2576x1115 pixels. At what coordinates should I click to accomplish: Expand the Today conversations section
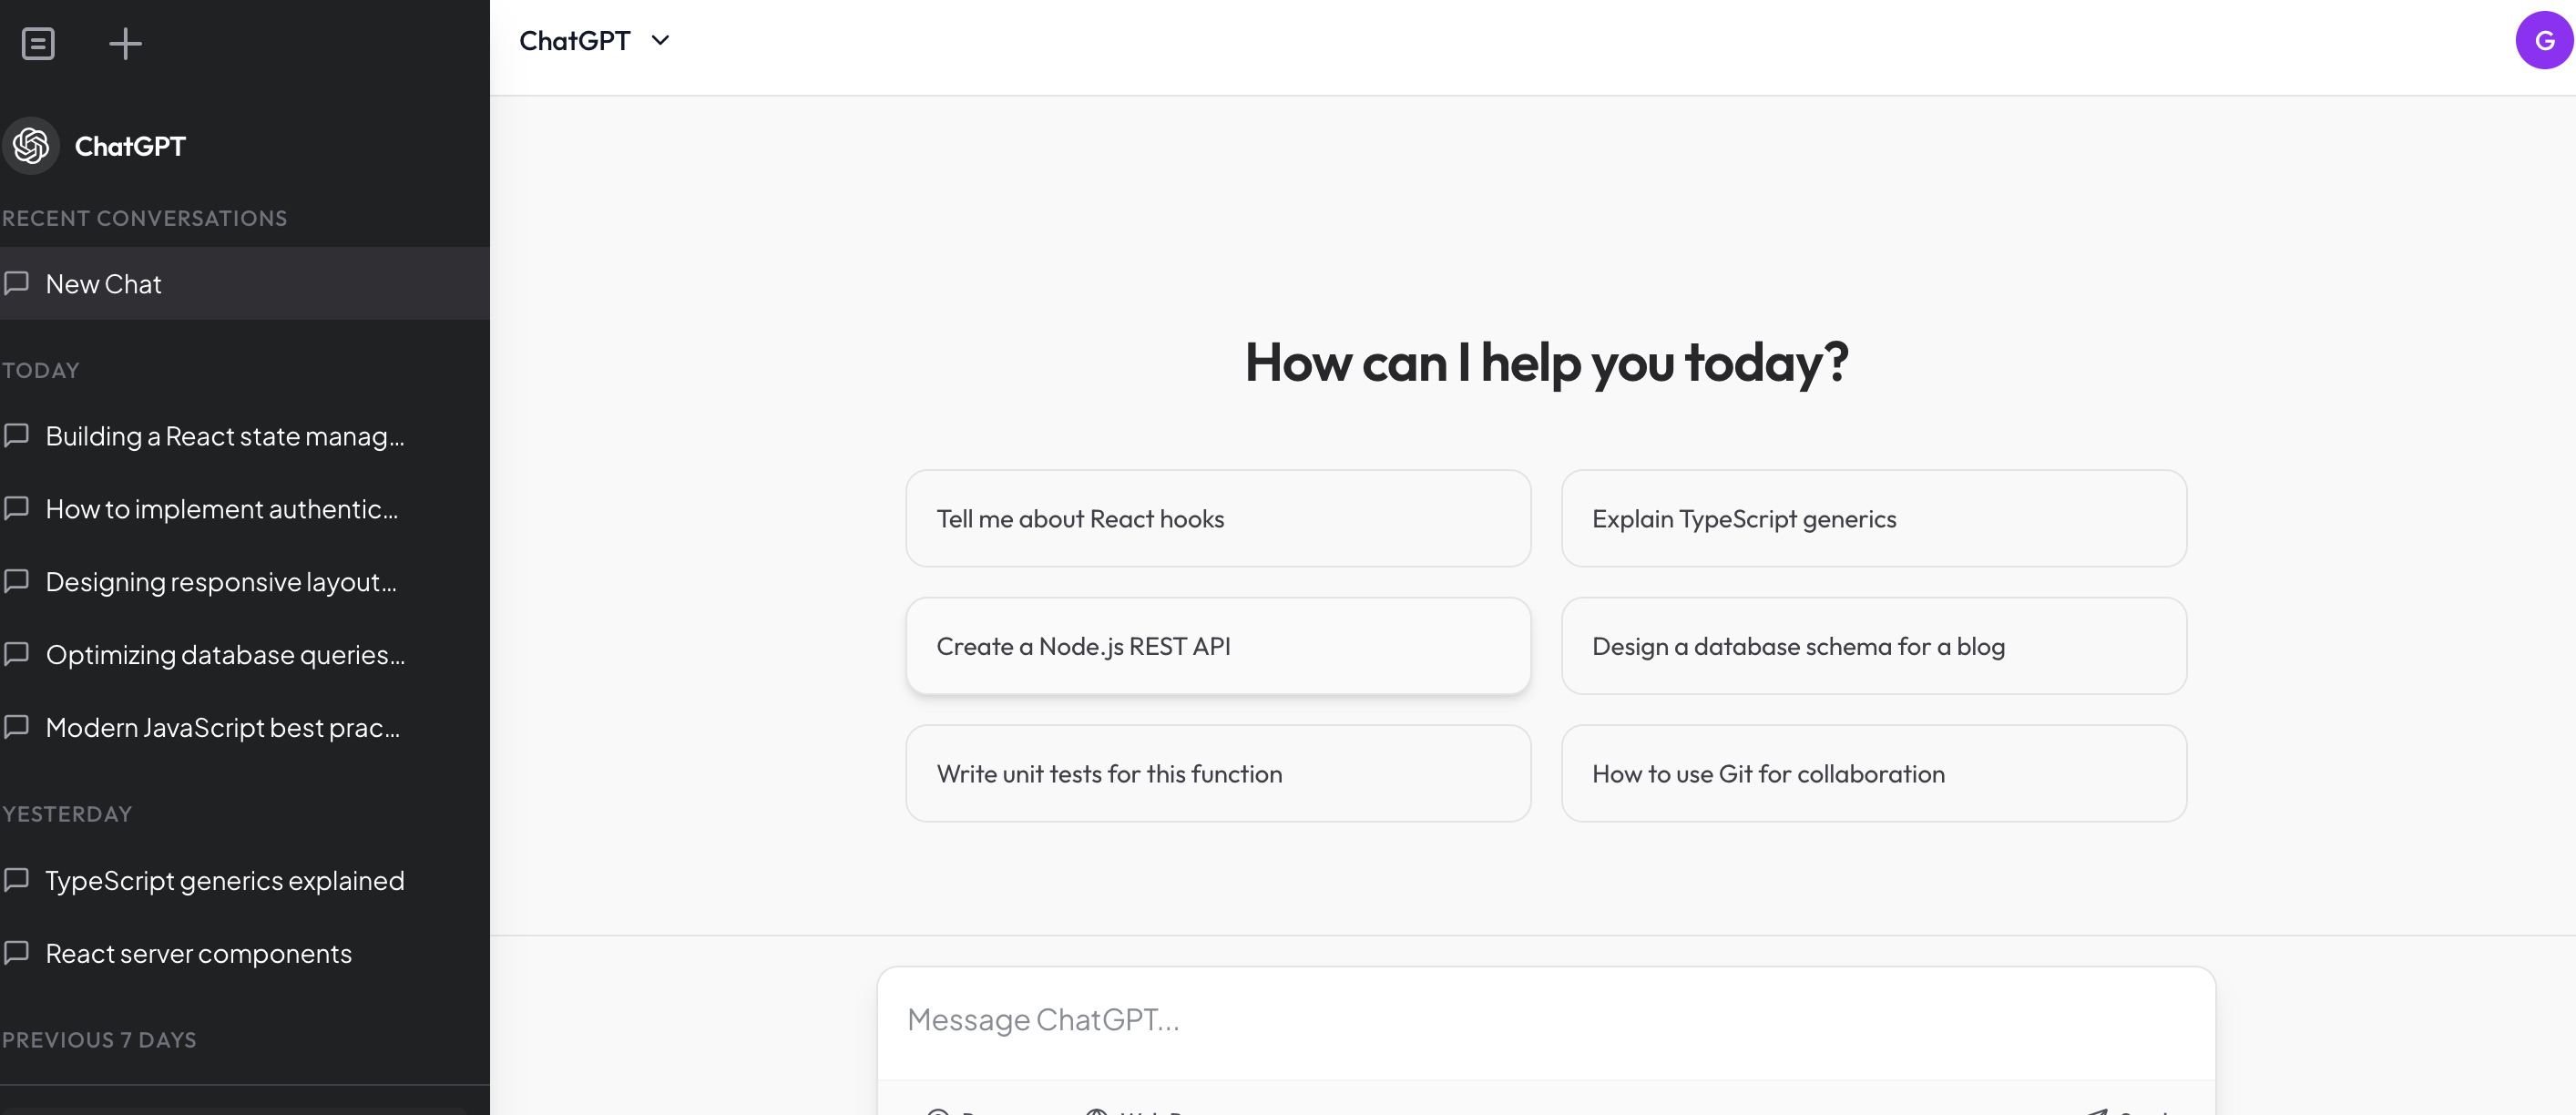pos(40,369)
